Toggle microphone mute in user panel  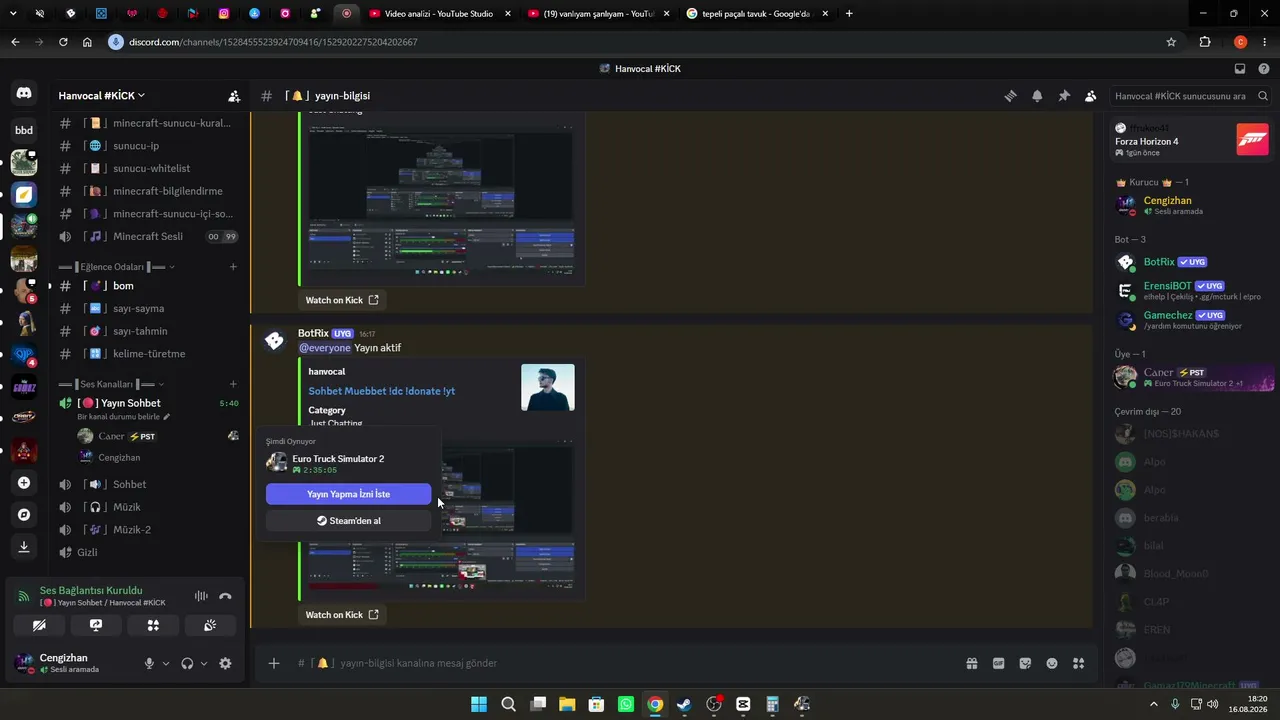pyautogui.click(x=149, y=663)
